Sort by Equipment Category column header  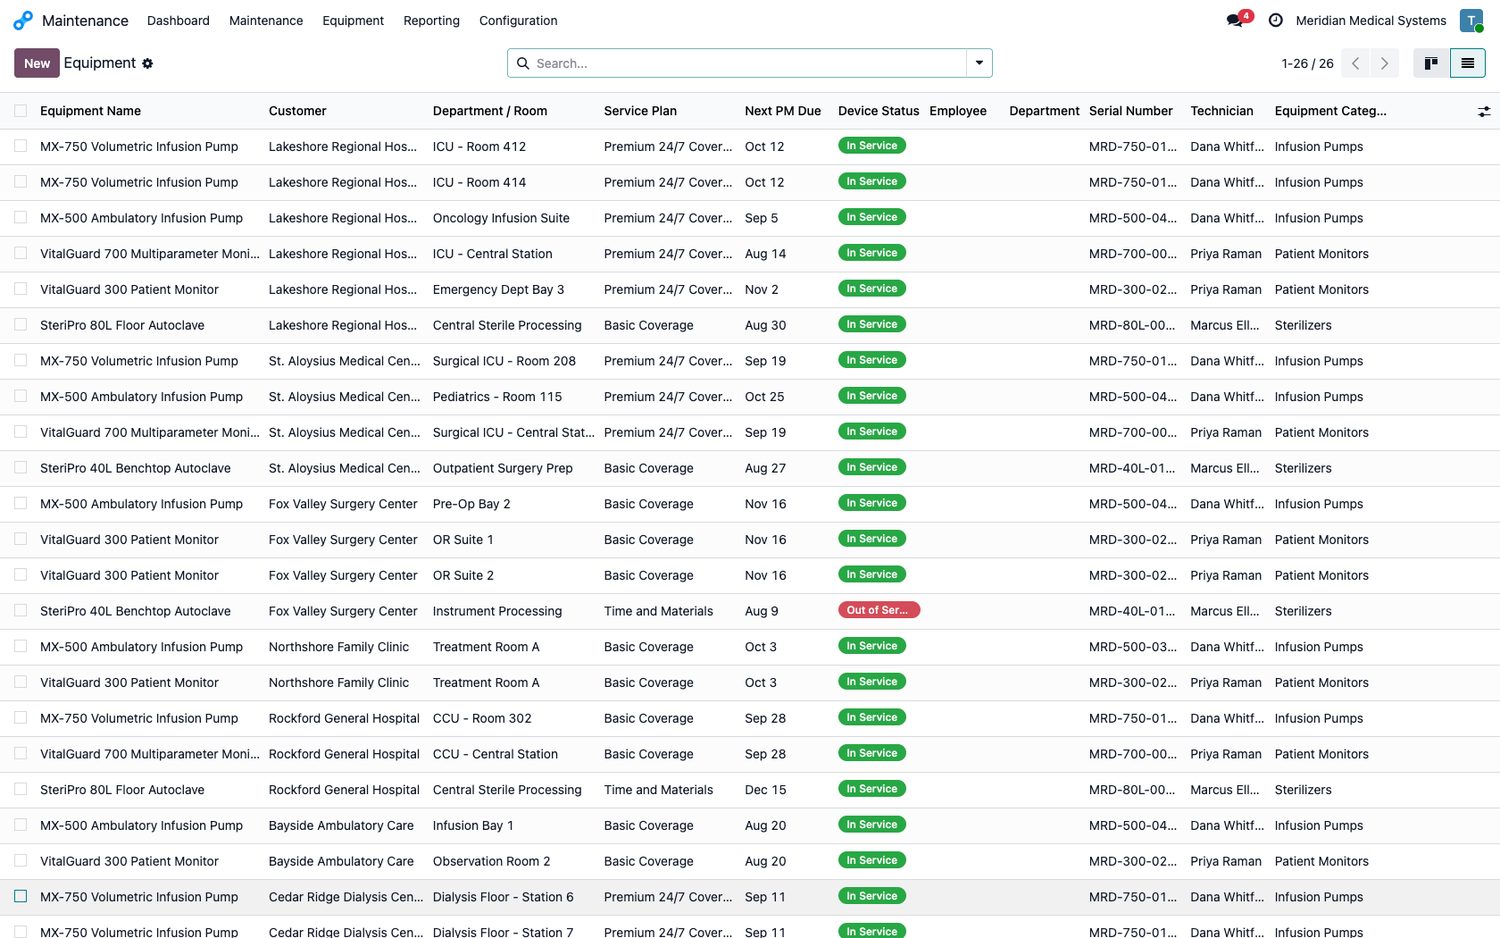tap(1330, 111)
